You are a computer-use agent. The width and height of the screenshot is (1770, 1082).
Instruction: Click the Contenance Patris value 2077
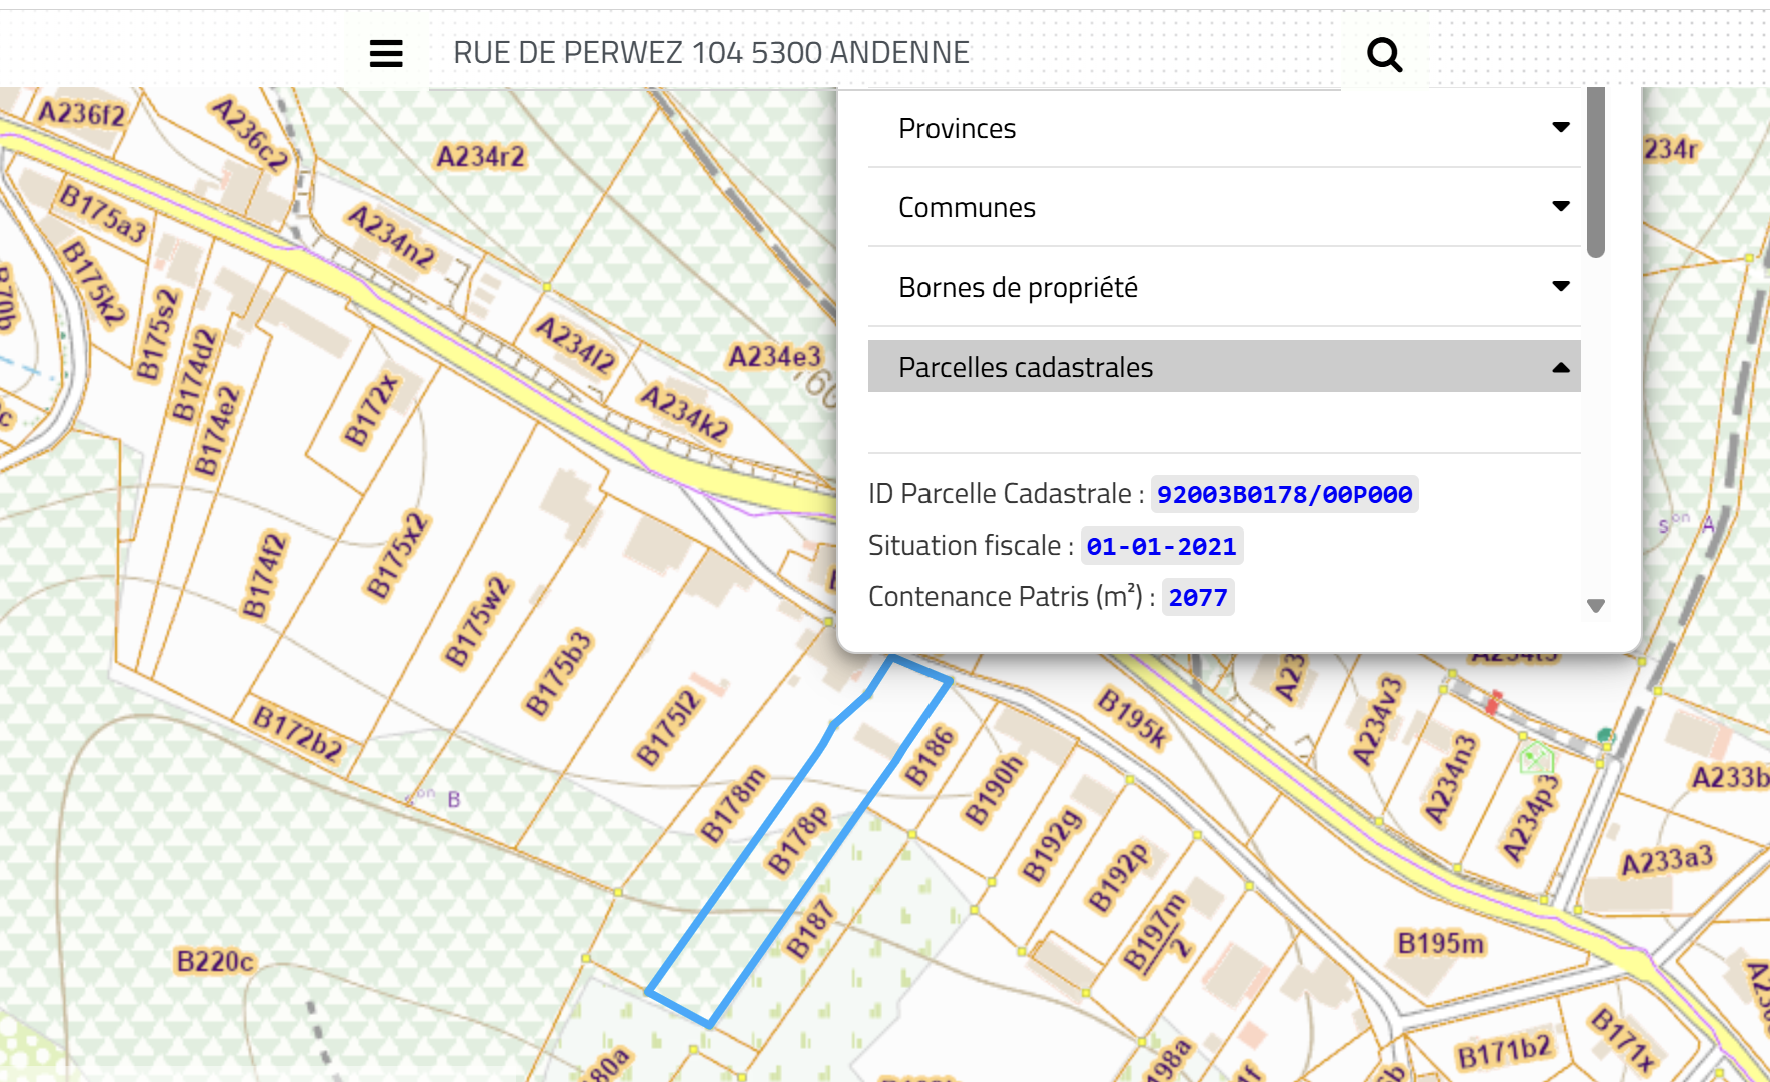[1197, 598]
